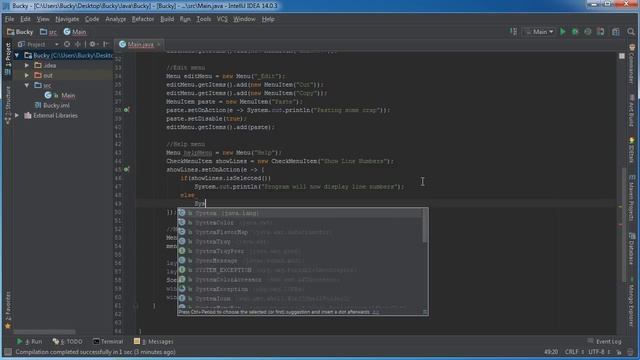The height and width of the screenshot is (360, 640).
Task: Click the Hide Project panel icon
Action: (106, 44)
